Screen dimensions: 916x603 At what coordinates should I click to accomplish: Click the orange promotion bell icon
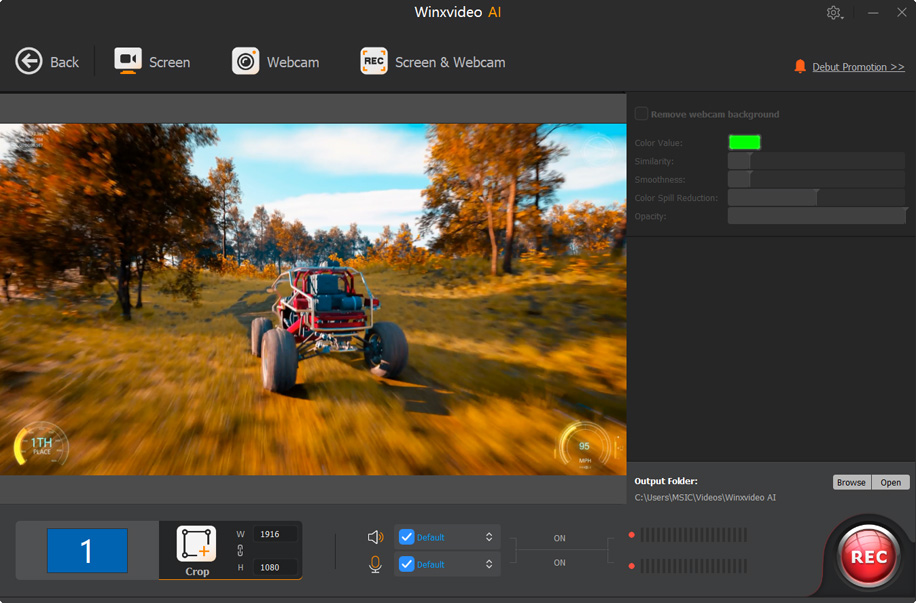click(x=800, y=66)
